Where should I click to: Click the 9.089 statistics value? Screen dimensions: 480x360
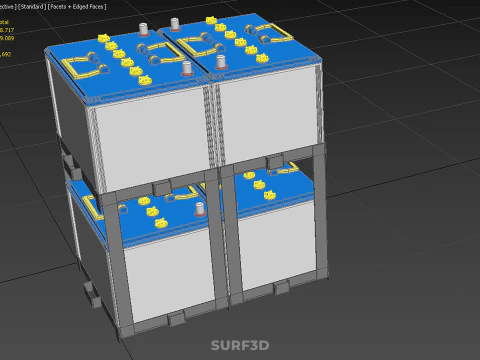point(7,38)
